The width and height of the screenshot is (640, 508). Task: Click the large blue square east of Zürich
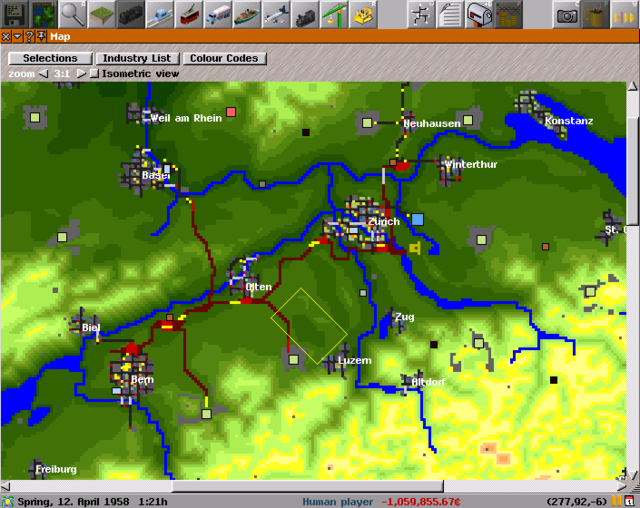417,219
